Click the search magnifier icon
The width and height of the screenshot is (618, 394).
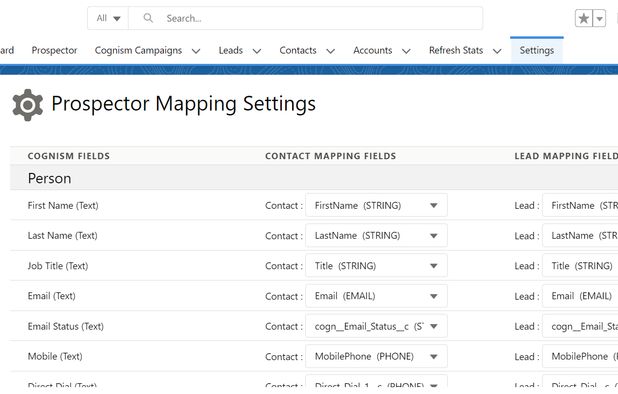[148, 18]
